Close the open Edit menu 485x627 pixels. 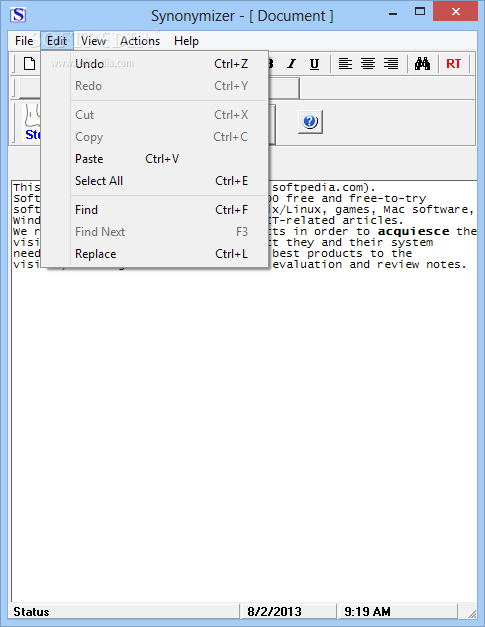click(57, 41)
